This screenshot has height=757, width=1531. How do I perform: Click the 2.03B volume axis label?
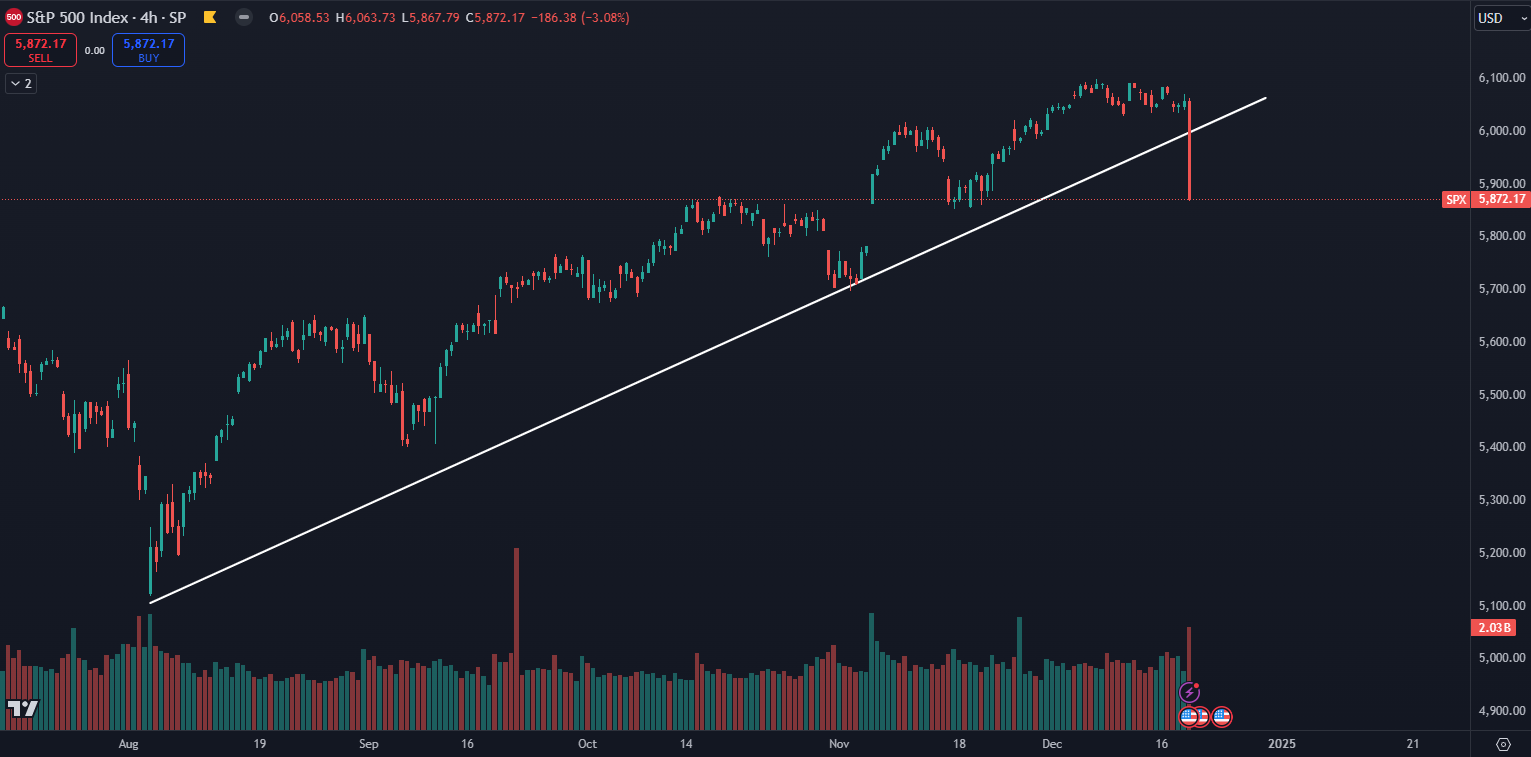pos(1493,628)
